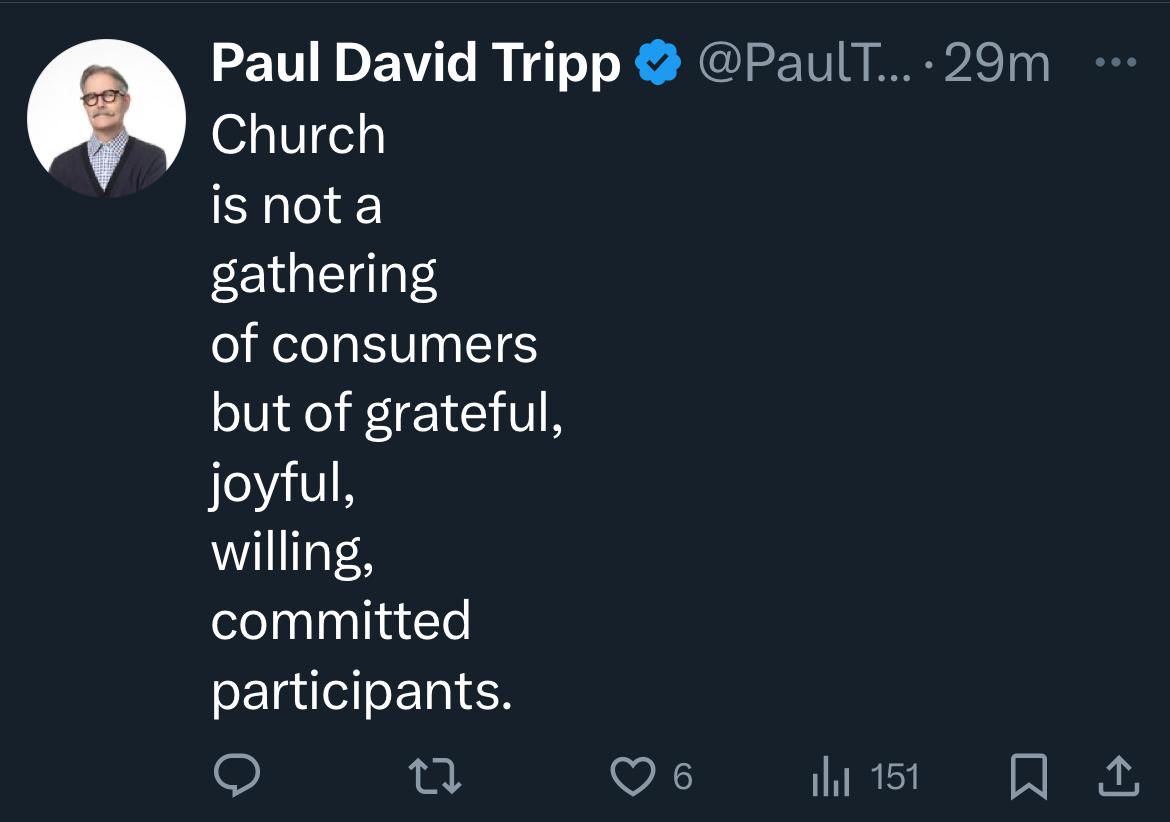Open Paul David Tripp's profile picture
The image size is (1170, 822).
point(106,118)
